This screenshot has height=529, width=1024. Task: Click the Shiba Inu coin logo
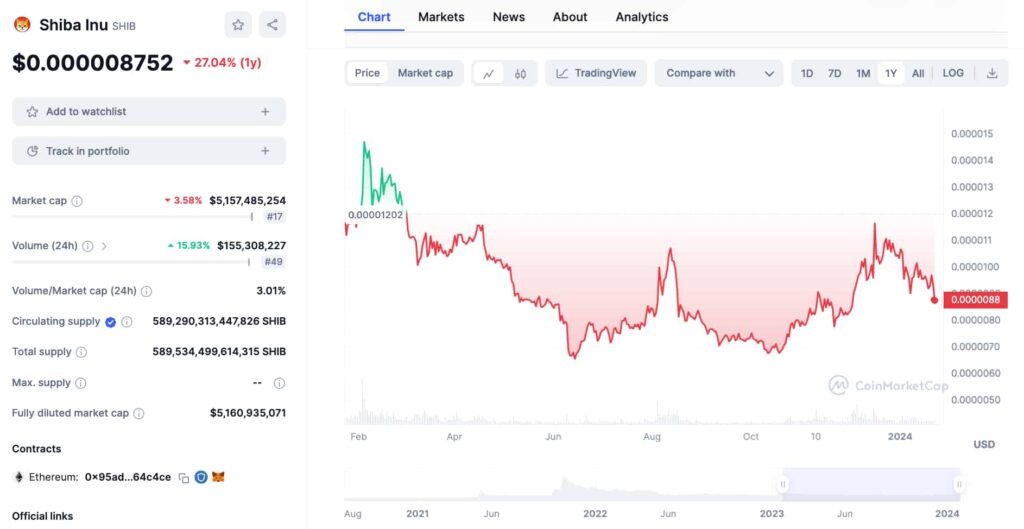22,25
